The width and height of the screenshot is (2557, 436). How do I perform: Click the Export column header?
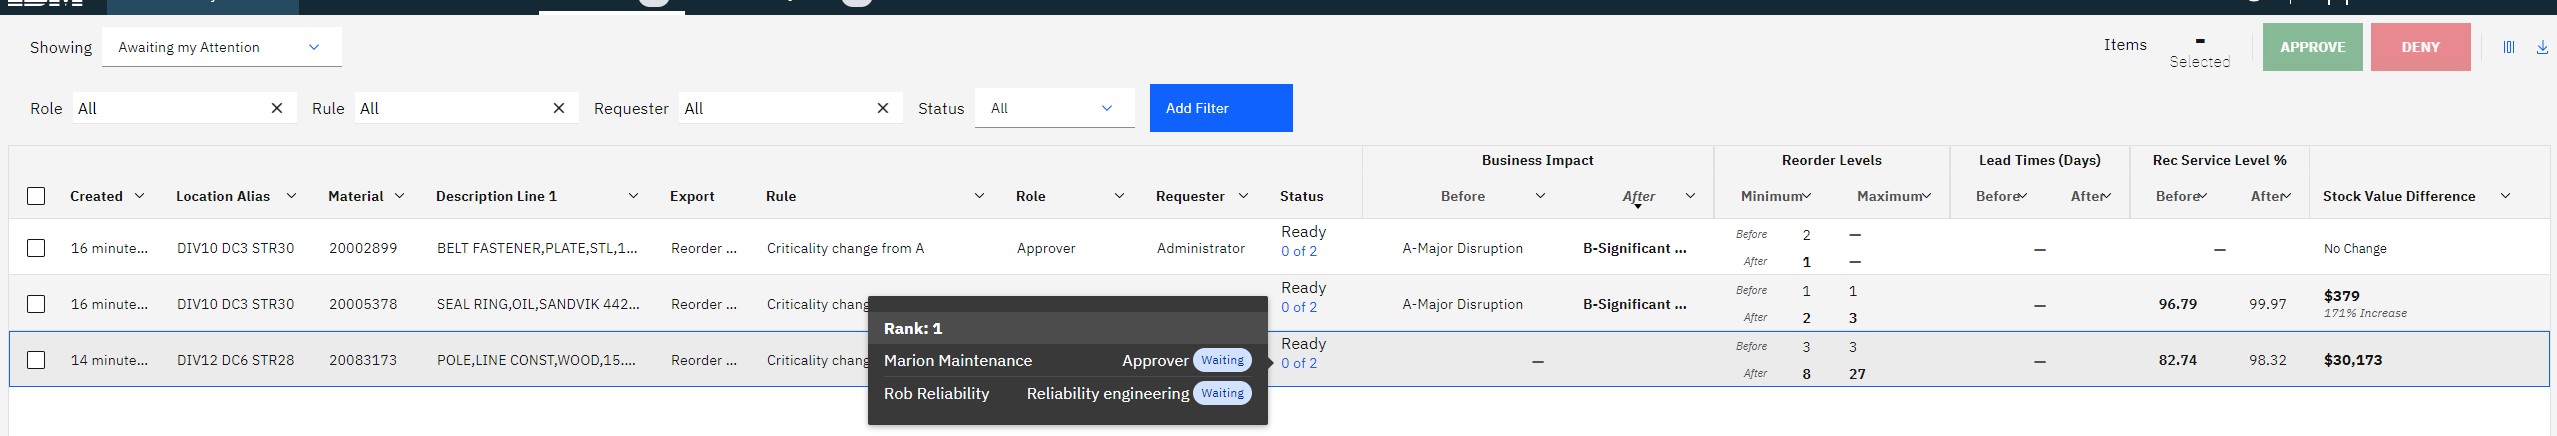coord(692,196)
